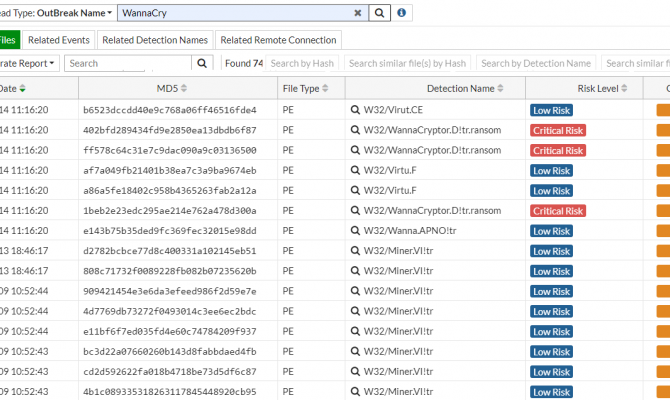Click the Search by Hash field
670x400 pixels.
click(x=302, y=63)
